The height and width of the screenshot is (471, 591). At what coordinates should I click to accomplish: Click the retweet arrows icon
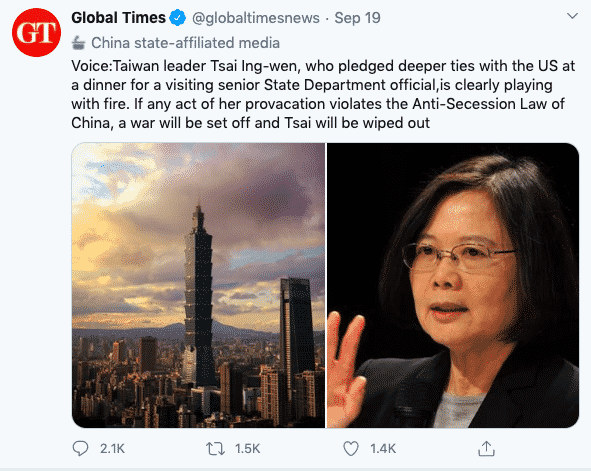[x=215, y=449]
